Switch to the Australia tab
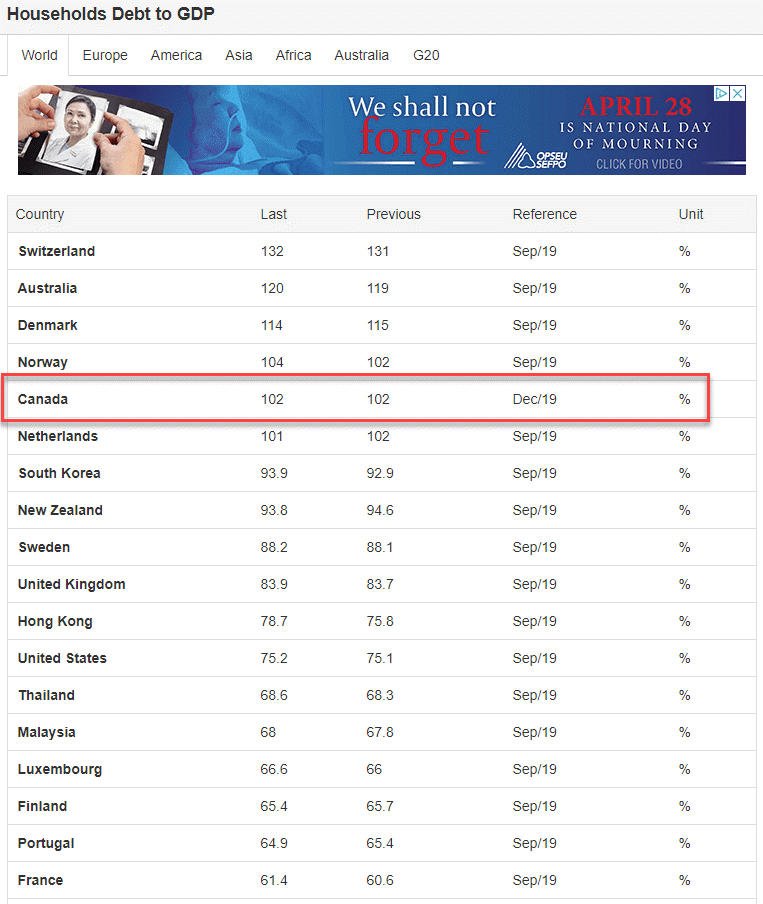The height and width of the screenshot is (904, 763). [x=362, y=55]
